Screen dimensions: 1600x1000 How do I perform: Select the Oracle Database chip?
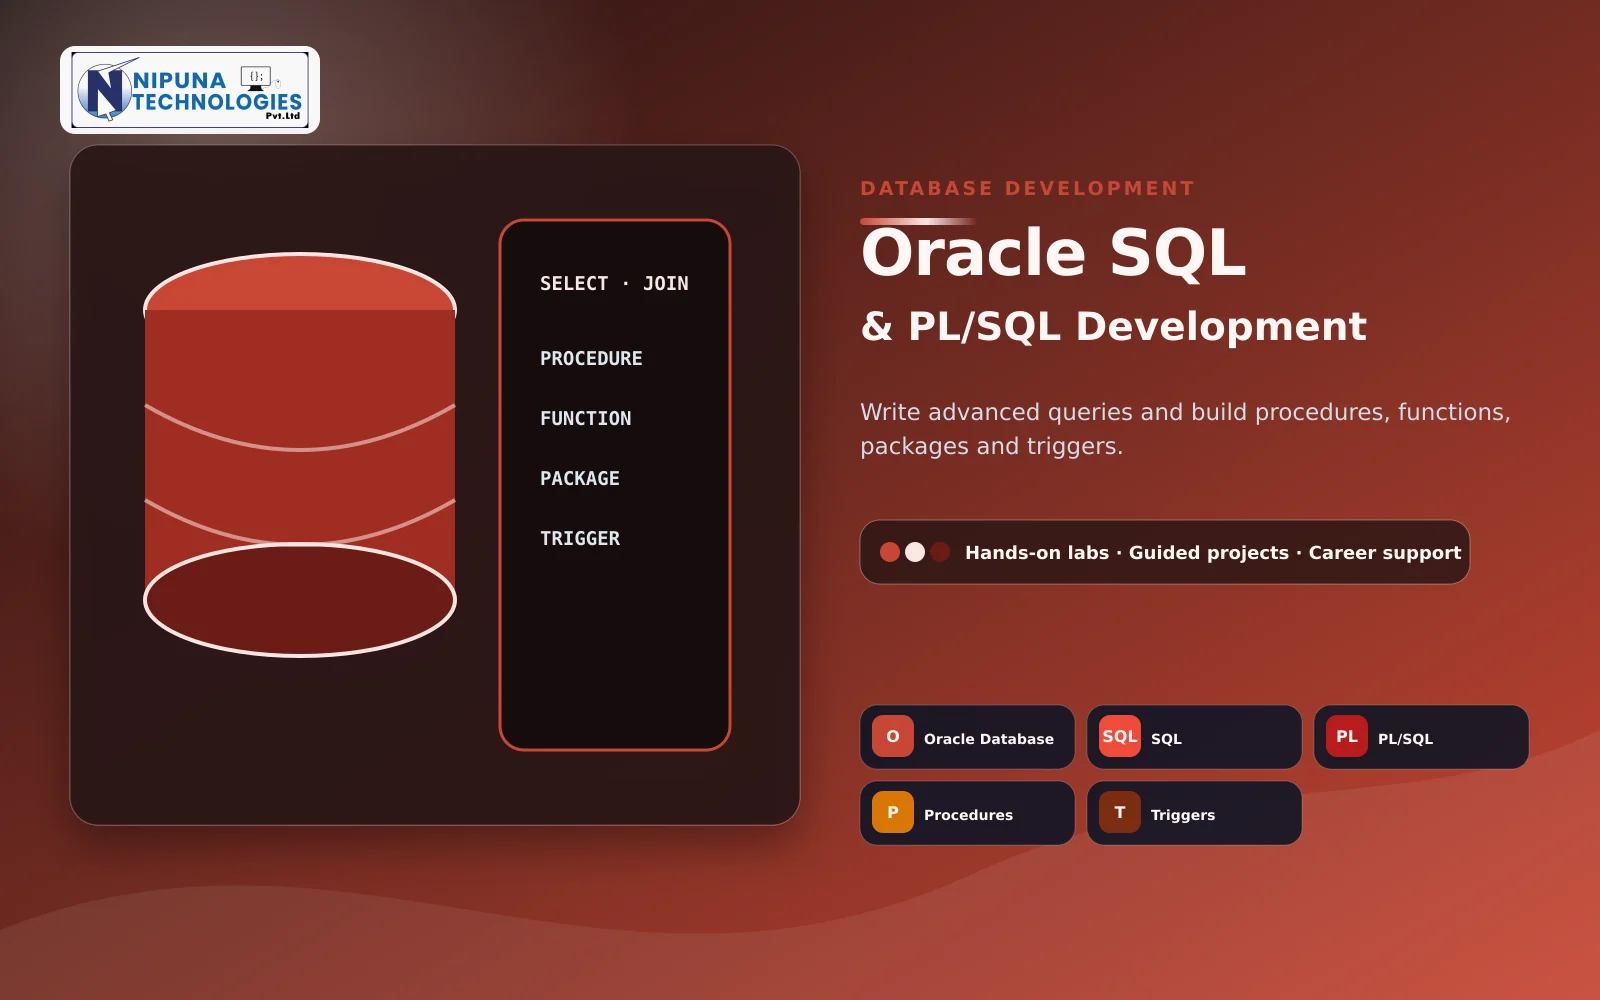[x=967, y=737]
